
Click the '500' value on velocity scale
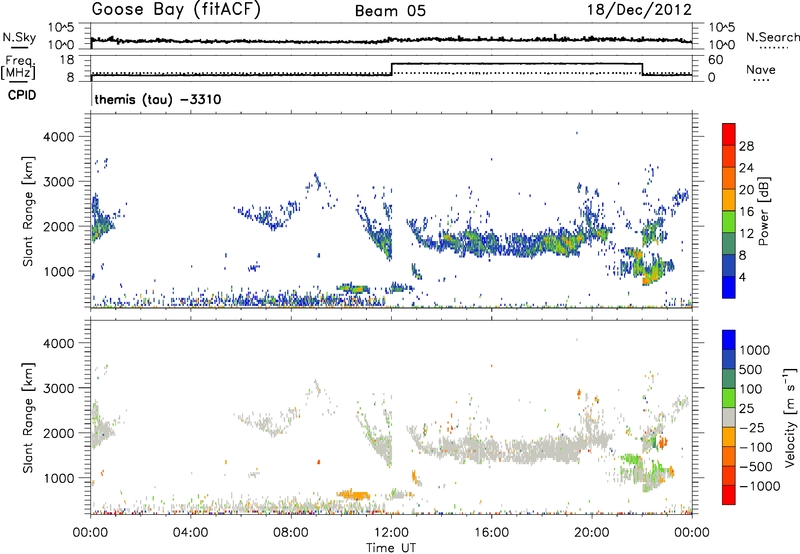[751, 370]
